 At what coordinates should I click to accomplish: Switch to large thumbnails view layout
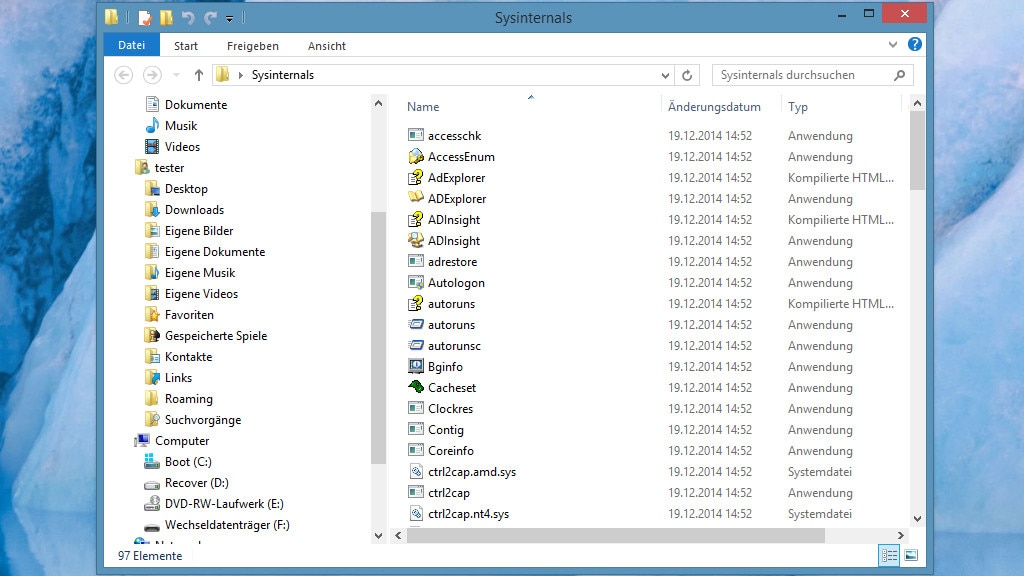[x=910, y=555]
